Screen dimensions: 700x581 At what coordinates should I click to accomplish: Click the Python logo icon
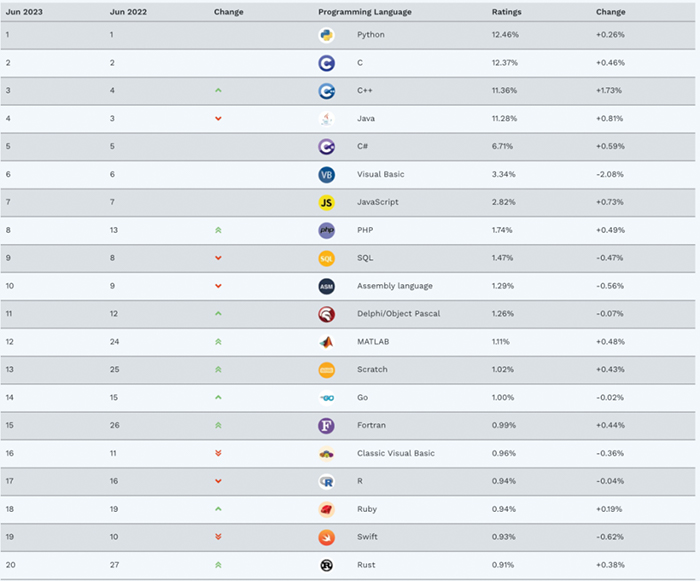(x=326, y=35)
